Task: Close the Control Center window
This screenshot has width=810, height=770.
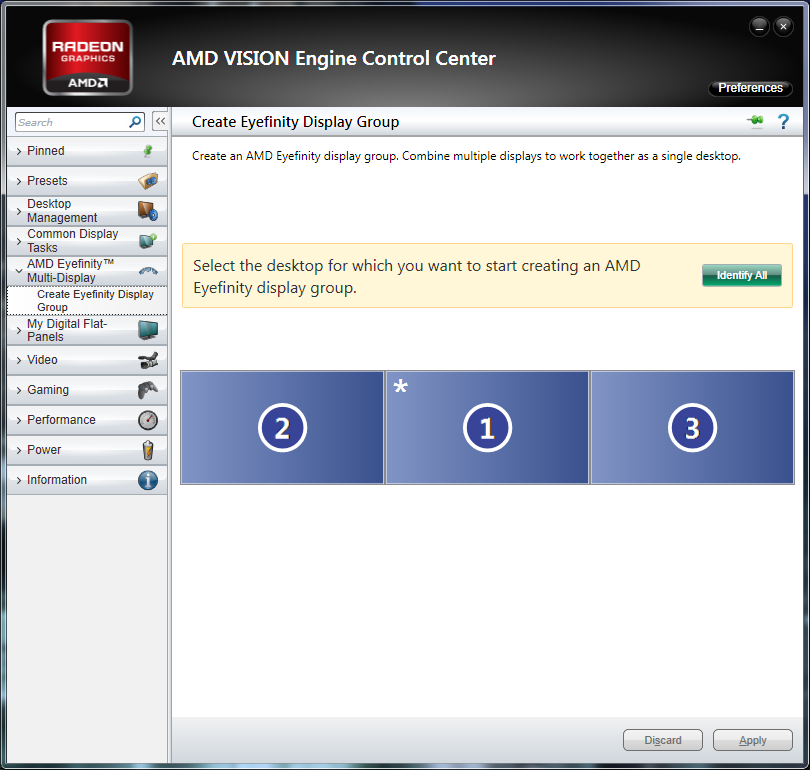Action: (783, 26)
